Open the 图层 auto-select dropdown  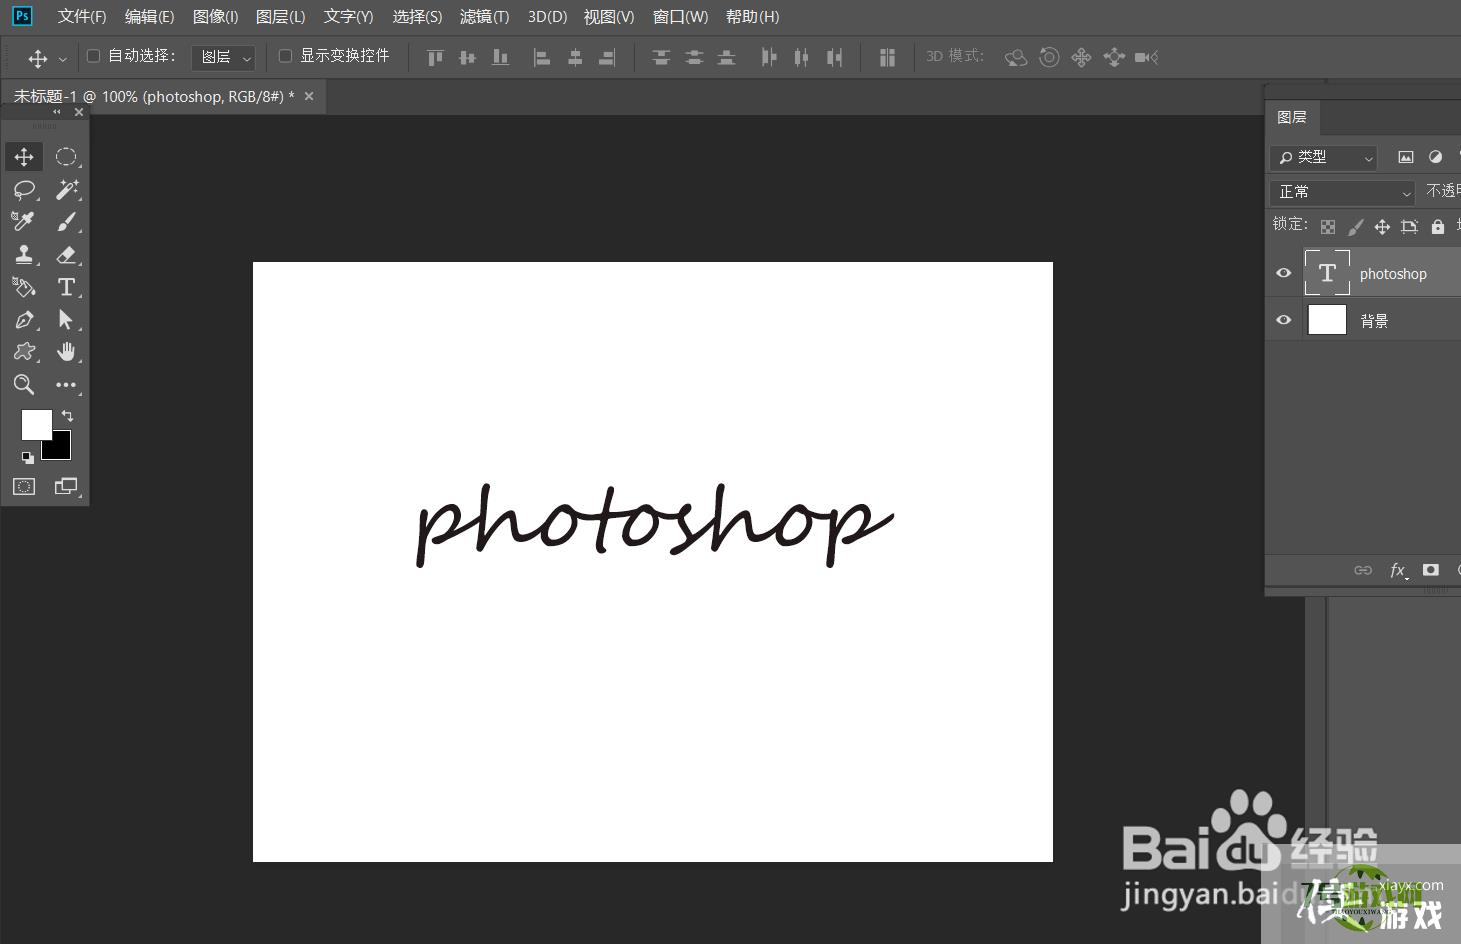tap(223, 58)
